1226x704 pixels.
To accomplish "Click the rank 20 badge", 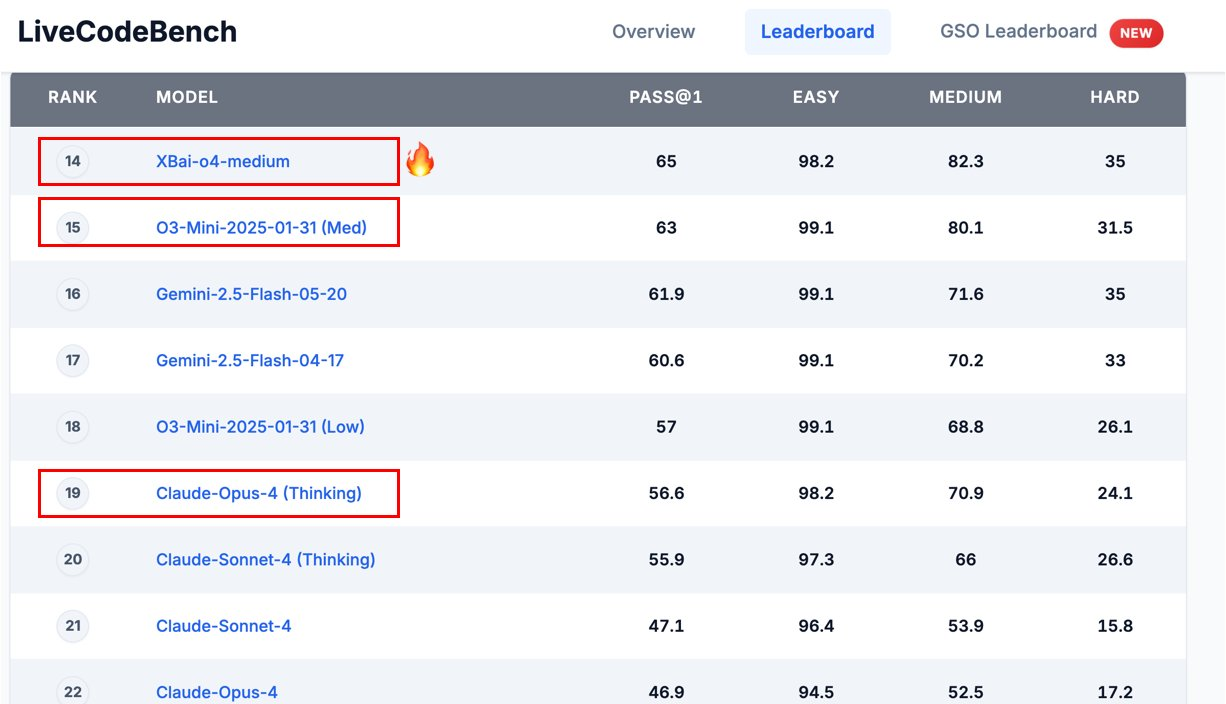I will tap(73, 560).
